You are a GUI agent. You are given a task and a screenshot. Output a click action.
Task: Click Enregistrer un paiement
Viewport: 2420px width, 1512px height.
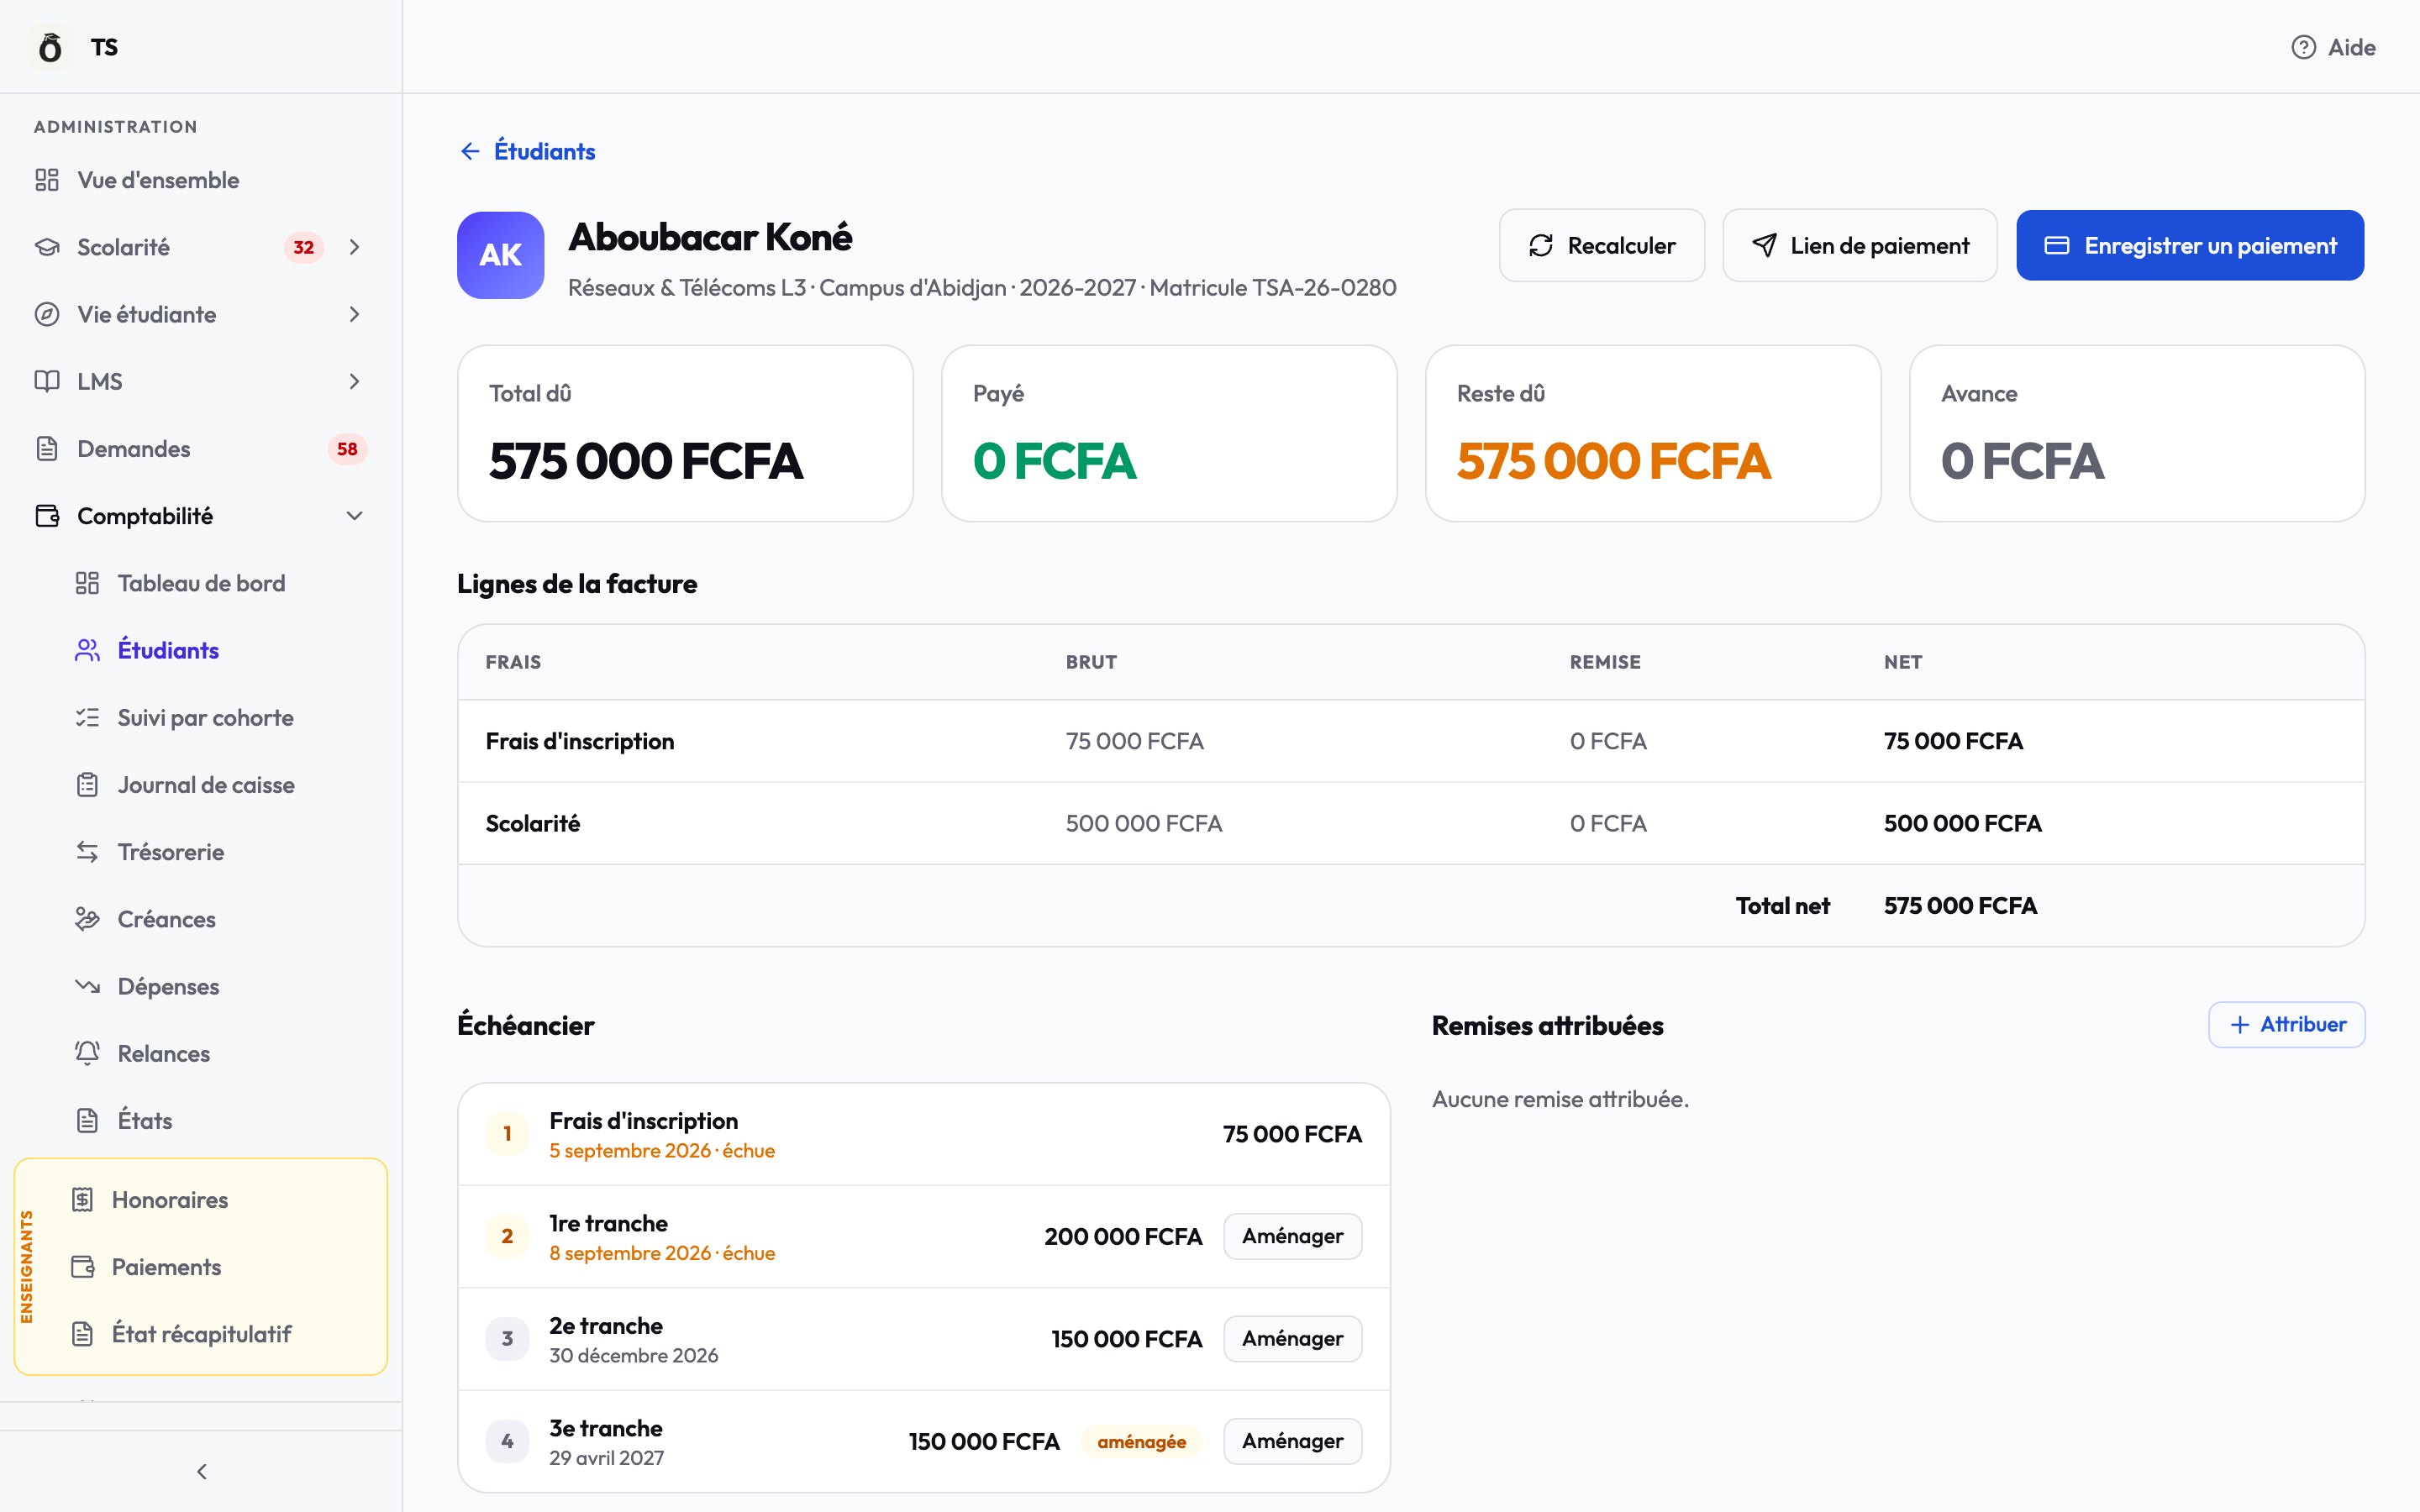(2189, 245)
